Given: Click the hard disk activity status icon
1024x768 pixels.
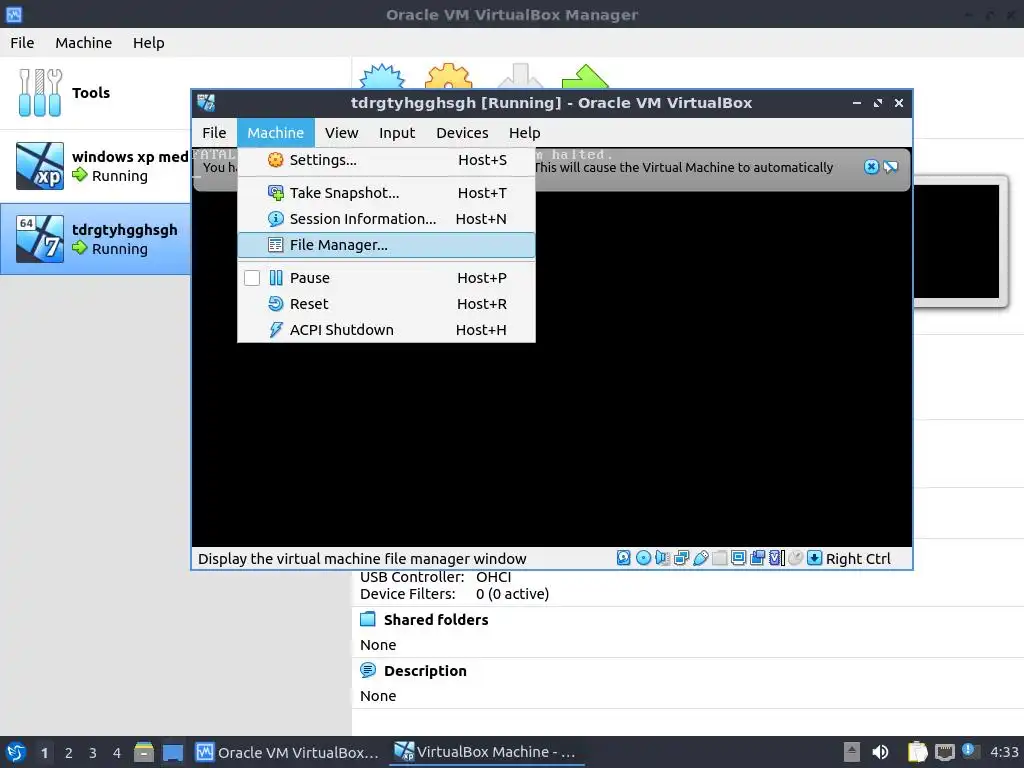Looking at the screenshot, I should coord(624,558).
